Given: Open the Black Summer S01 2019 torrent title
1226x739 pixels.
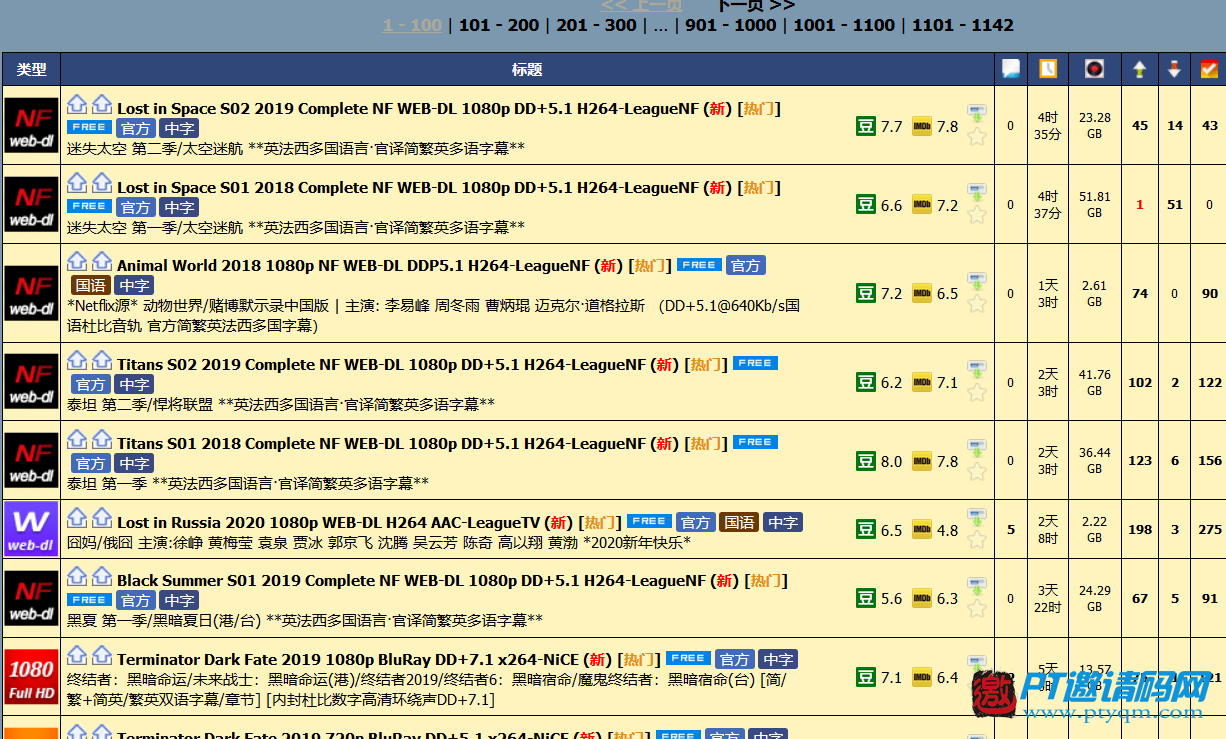Looking at the screenshot, I should click(413, 581).
